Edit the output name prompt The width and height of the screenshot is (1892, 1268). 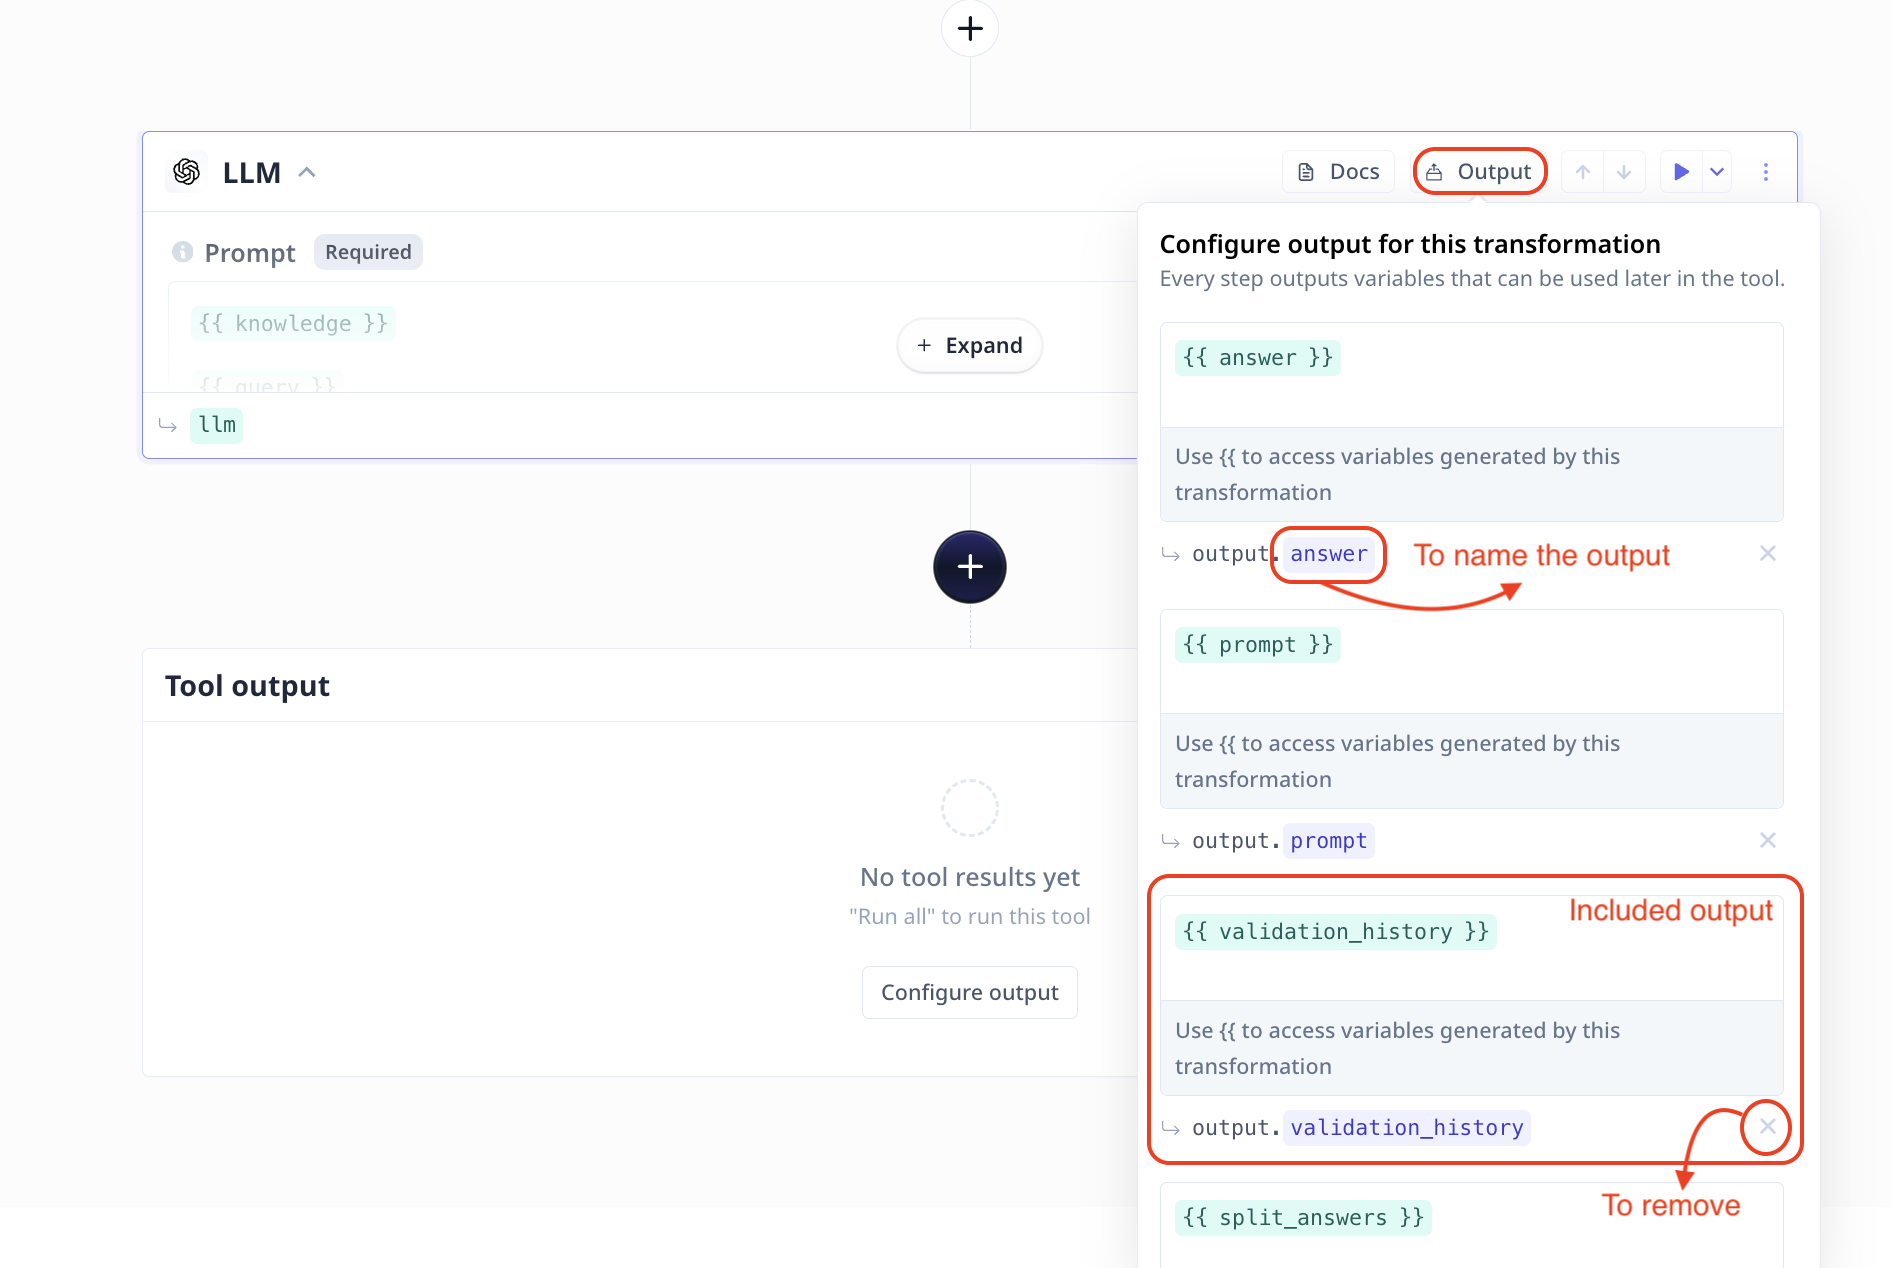pos(1328,841)
